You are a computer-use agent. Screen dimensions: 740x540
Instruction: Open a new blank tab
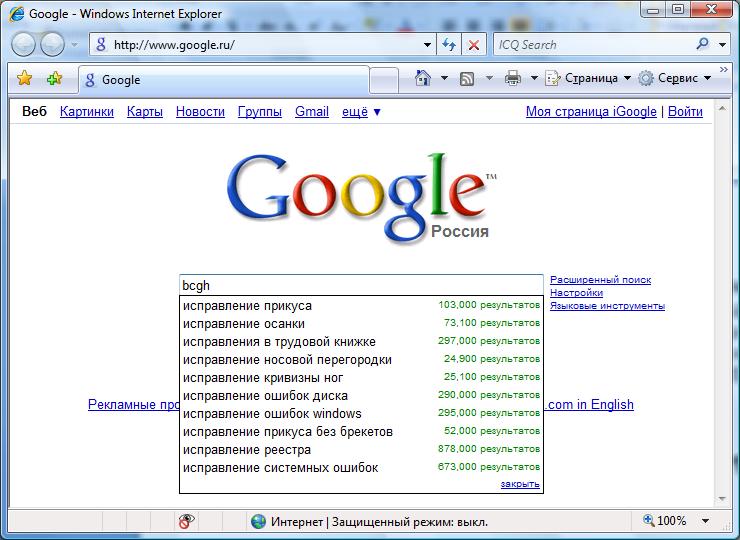[384, 80]
